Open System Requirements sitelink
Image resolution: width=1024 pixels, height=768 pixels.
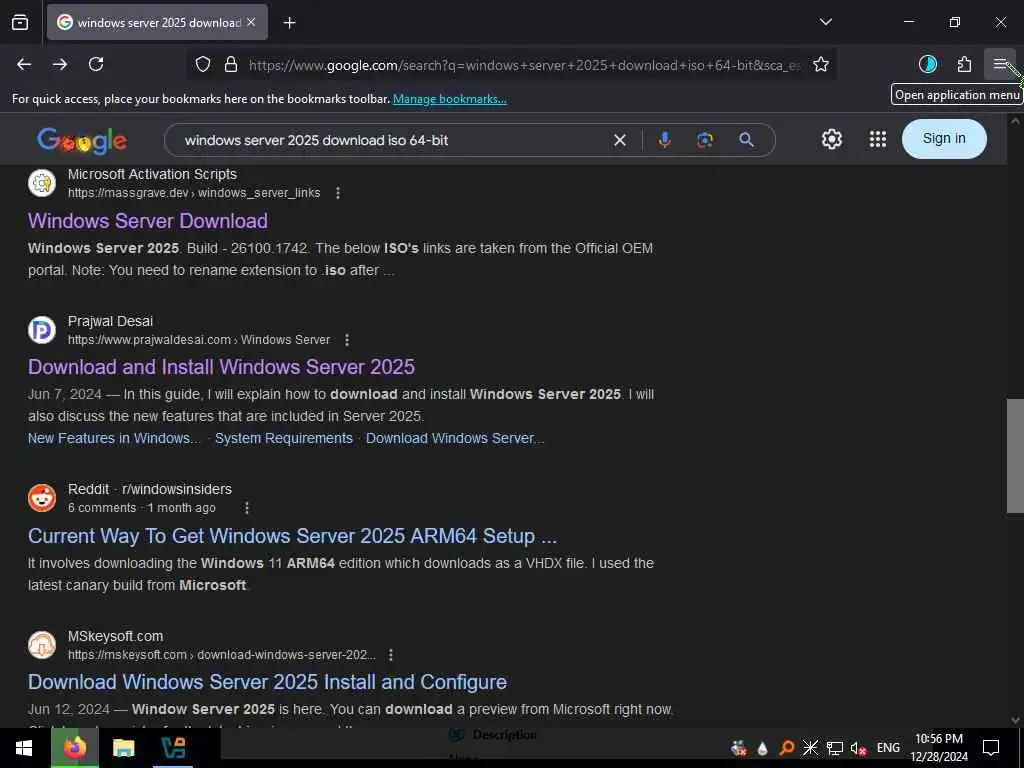[x=283, y=438]
